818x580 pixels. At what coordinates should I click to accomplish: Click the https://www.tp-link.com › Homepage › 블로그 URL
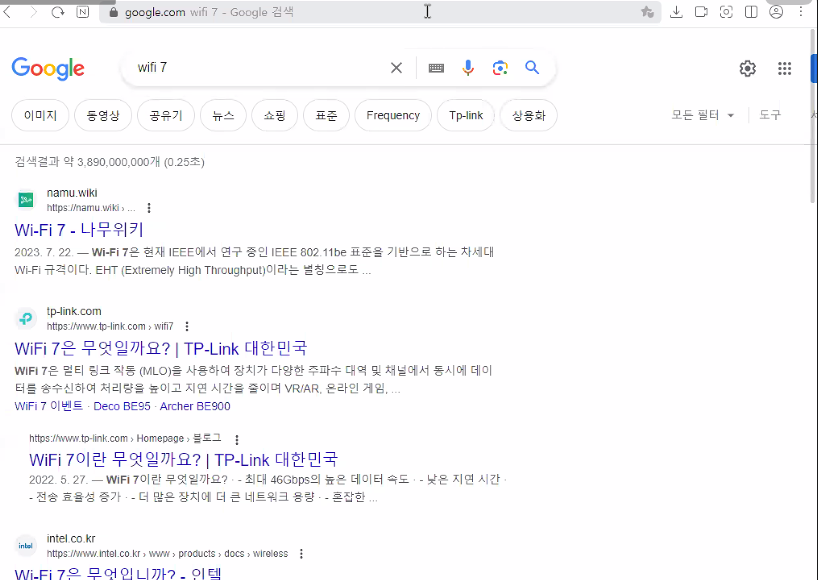(x=125, y=438)
